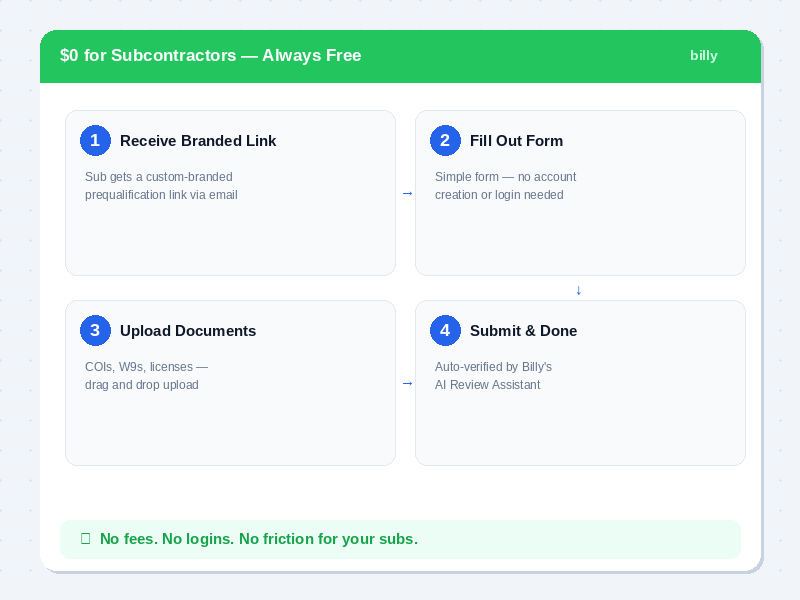Click the downward arrow below Fill Out Form card
The height and width of the screenshot is (600, 800).
[x=578, y=290]
